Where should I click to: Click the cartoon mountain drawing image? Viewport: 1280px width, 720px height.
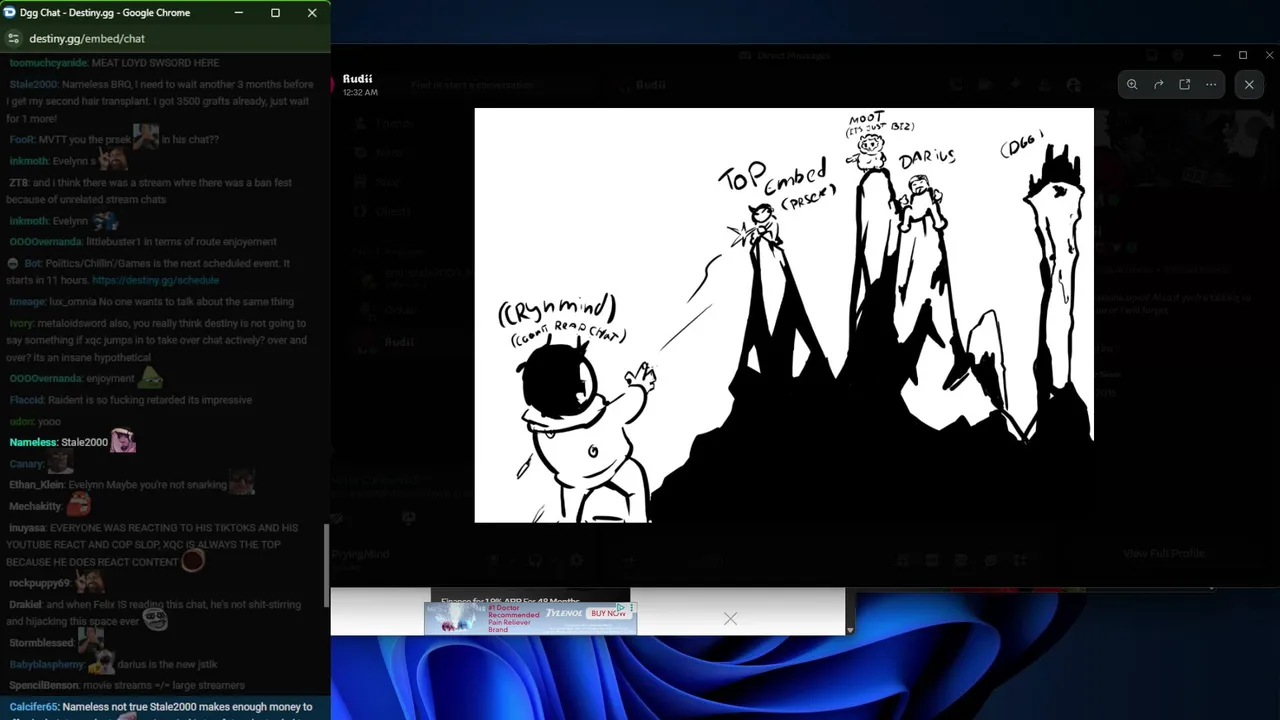pos(784,315)
